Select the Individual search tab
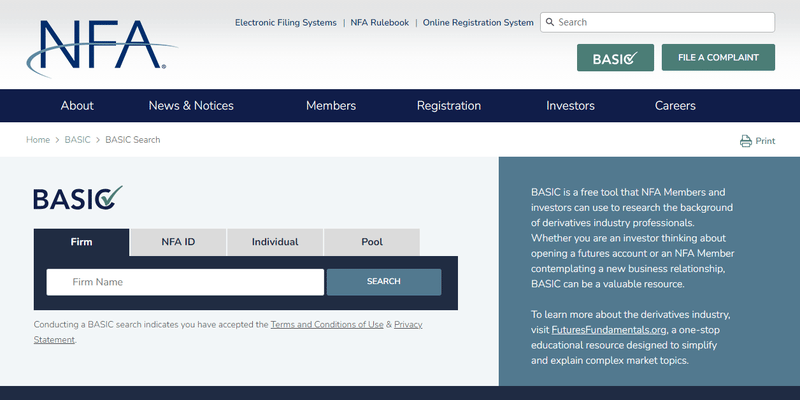 (x=275, y=242)
